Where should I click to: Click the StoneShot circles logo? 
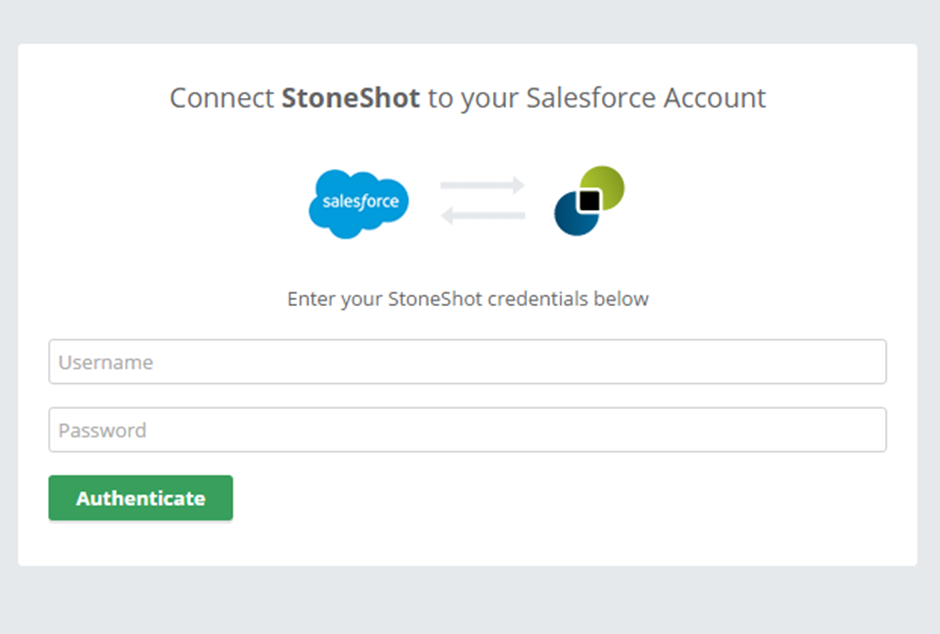(589, 201)
